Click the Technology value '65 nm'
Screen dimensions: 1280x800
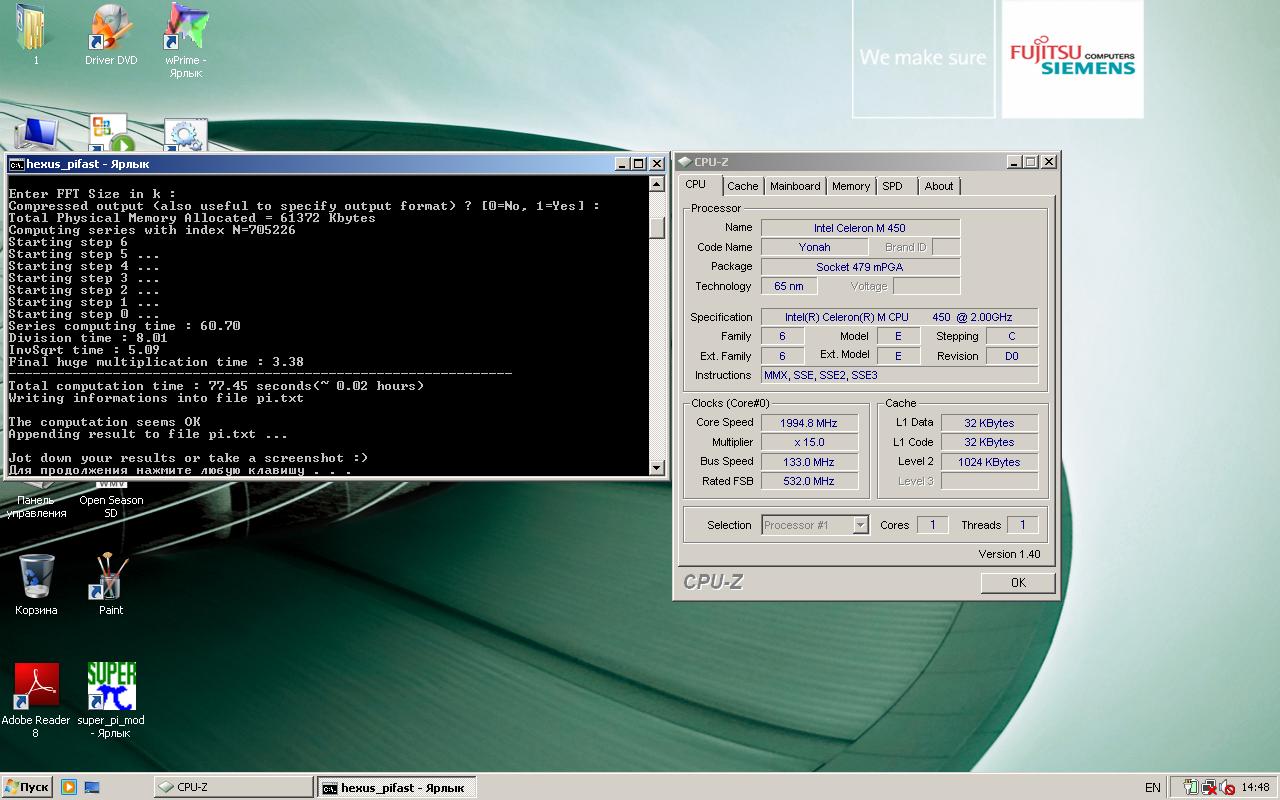[789, 286]
